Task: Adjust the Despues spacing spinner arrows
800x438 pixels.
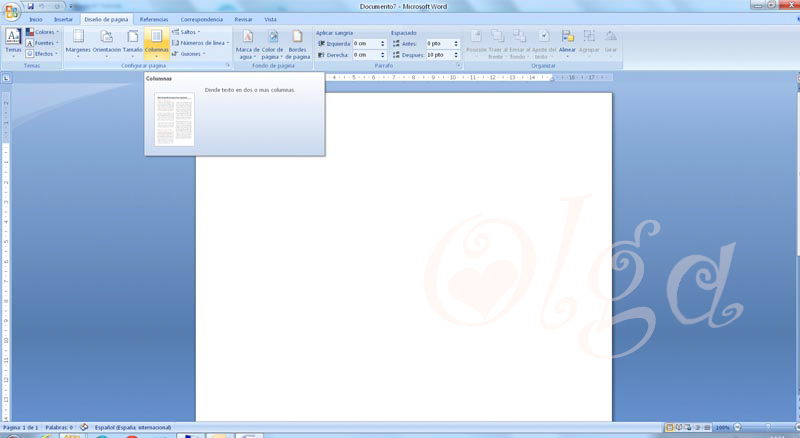Action: pyautogui.click(x=456, y=55)
